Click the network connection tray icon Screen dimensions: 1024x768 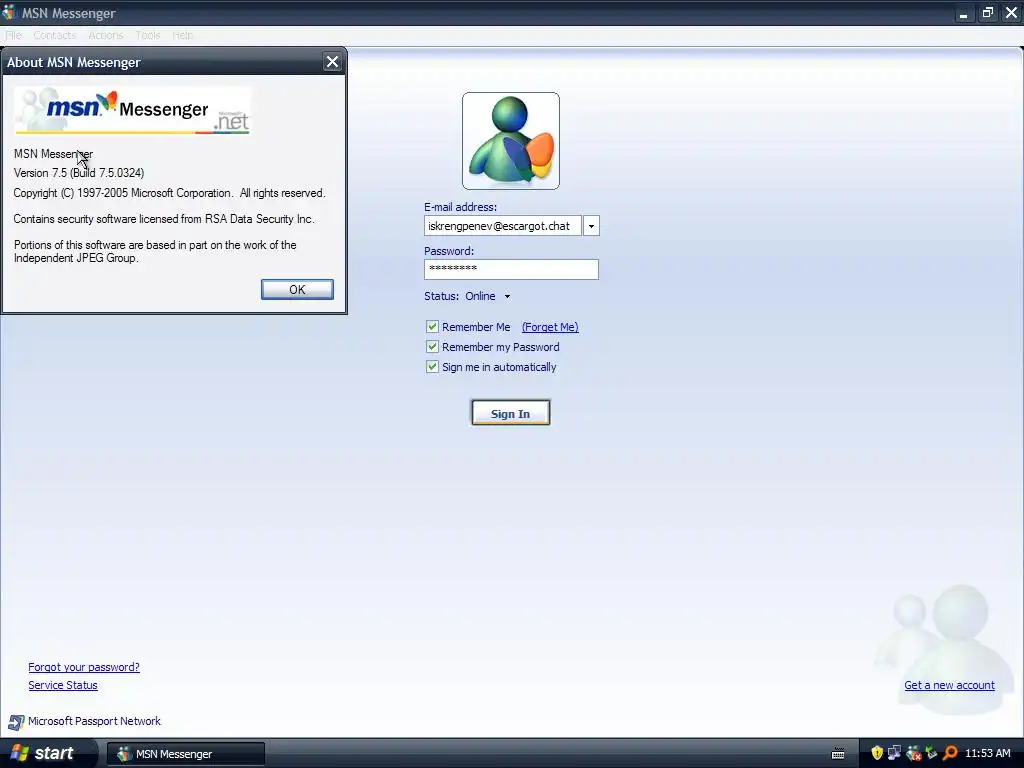894,753
